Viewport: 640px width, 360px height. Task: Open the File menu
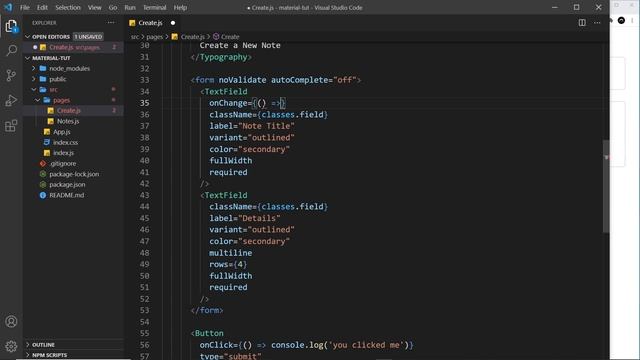coord(25,7)
